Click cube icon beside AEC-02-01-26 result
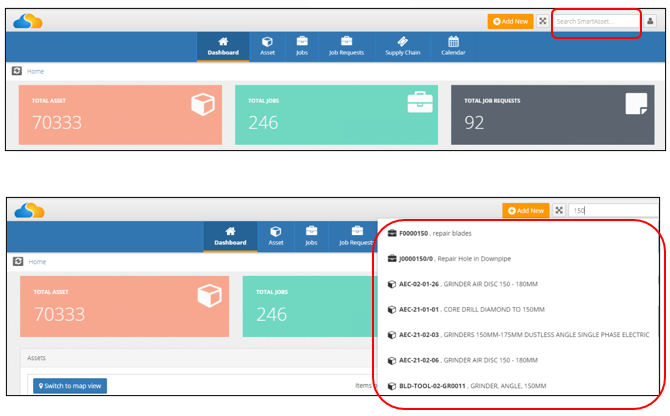 click(391, 284)
